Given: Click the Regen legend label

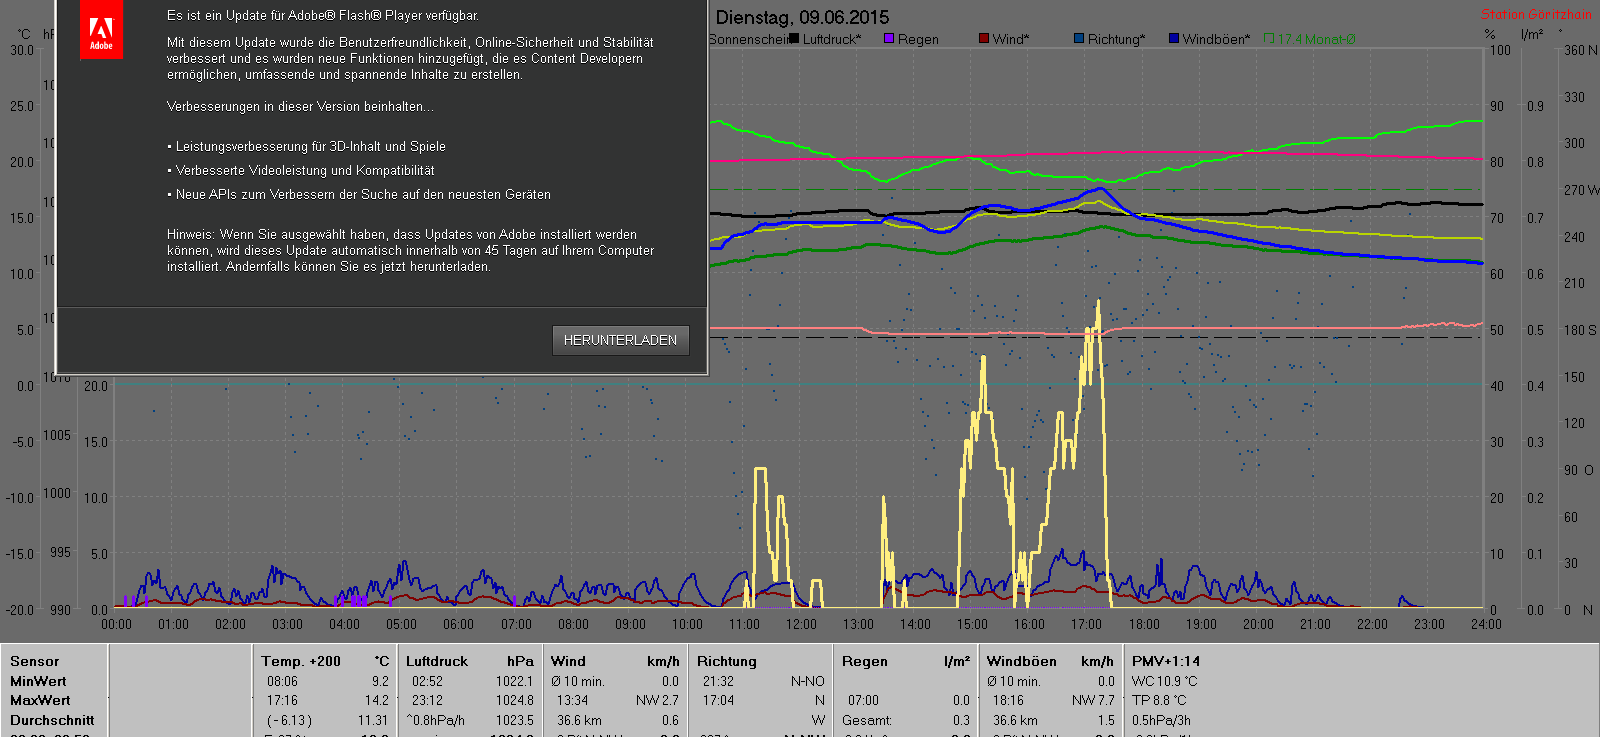Looking at the screenshot, I should click(918, 39).
